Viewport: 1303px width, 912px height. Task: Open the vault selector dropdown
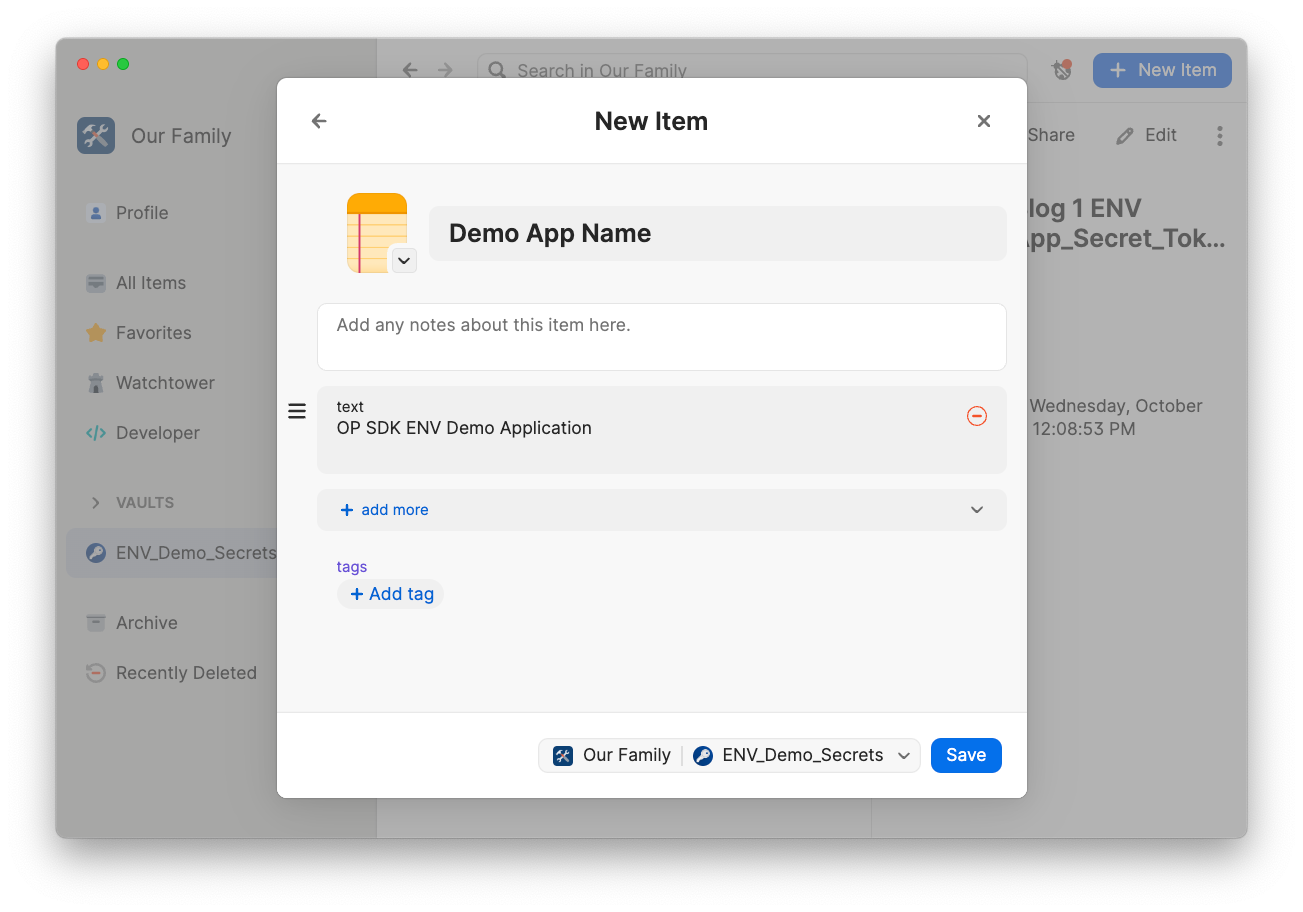coord(904,755)
